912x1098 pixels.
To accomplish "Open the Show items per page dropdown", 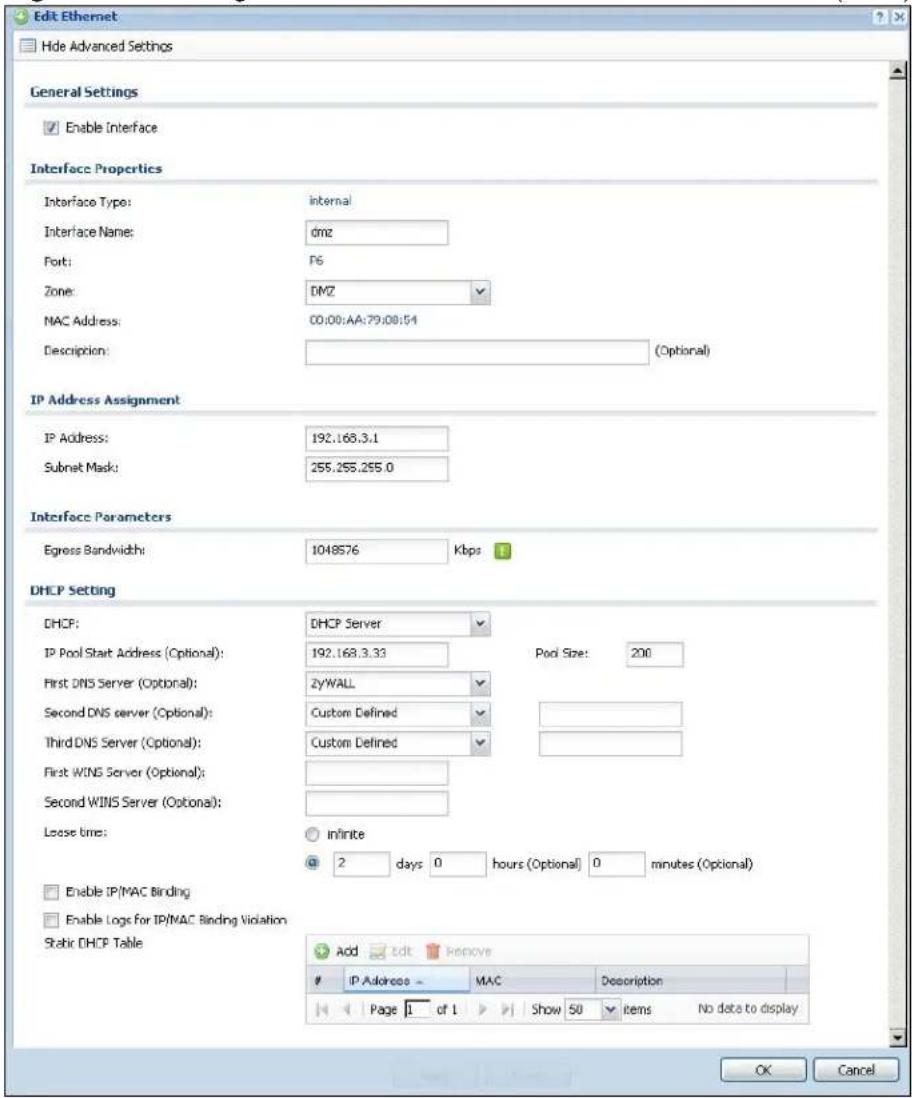I will pos(611,1010).
